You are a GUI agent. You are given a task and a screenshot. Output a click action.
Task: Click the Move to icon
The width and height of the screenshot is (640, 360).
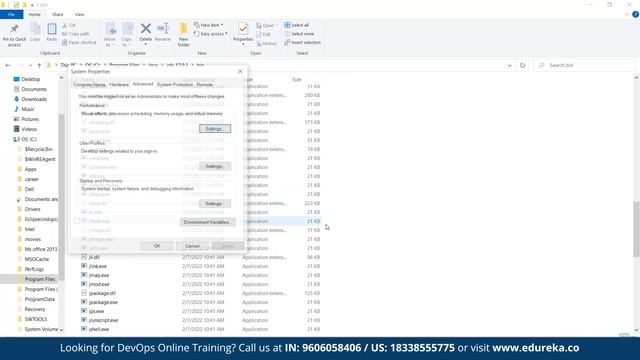click(110, 29)
